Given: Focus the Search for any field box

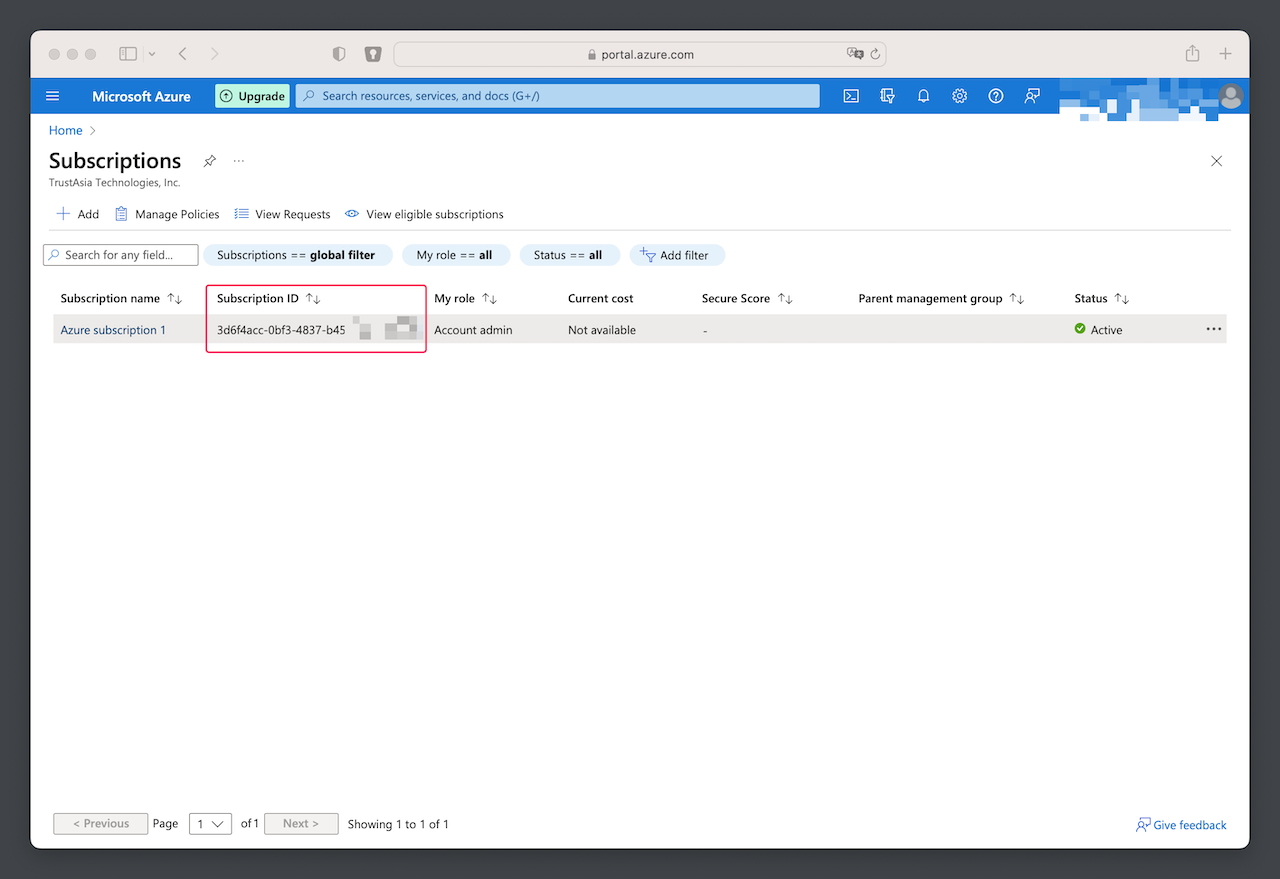Looking at the screenshot, I should coord(121,255).
